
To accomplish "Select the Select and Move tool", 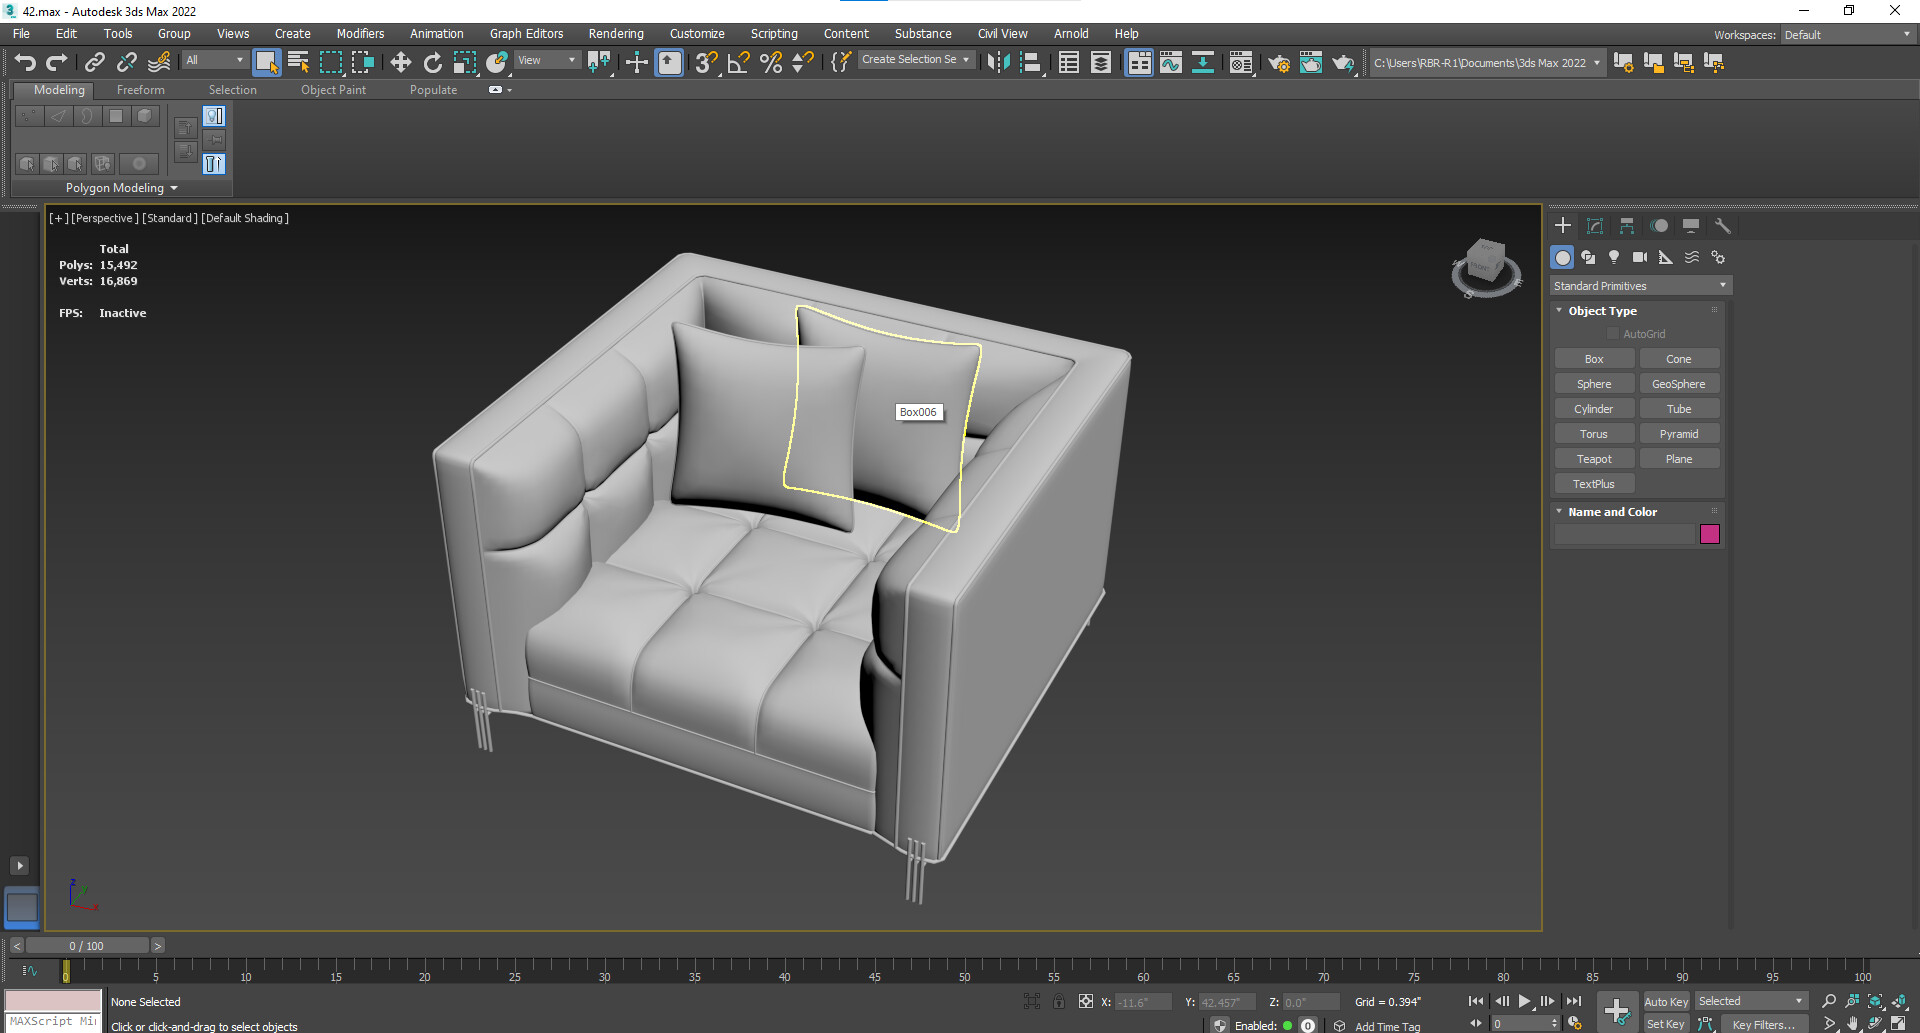I will coord(400,62).
